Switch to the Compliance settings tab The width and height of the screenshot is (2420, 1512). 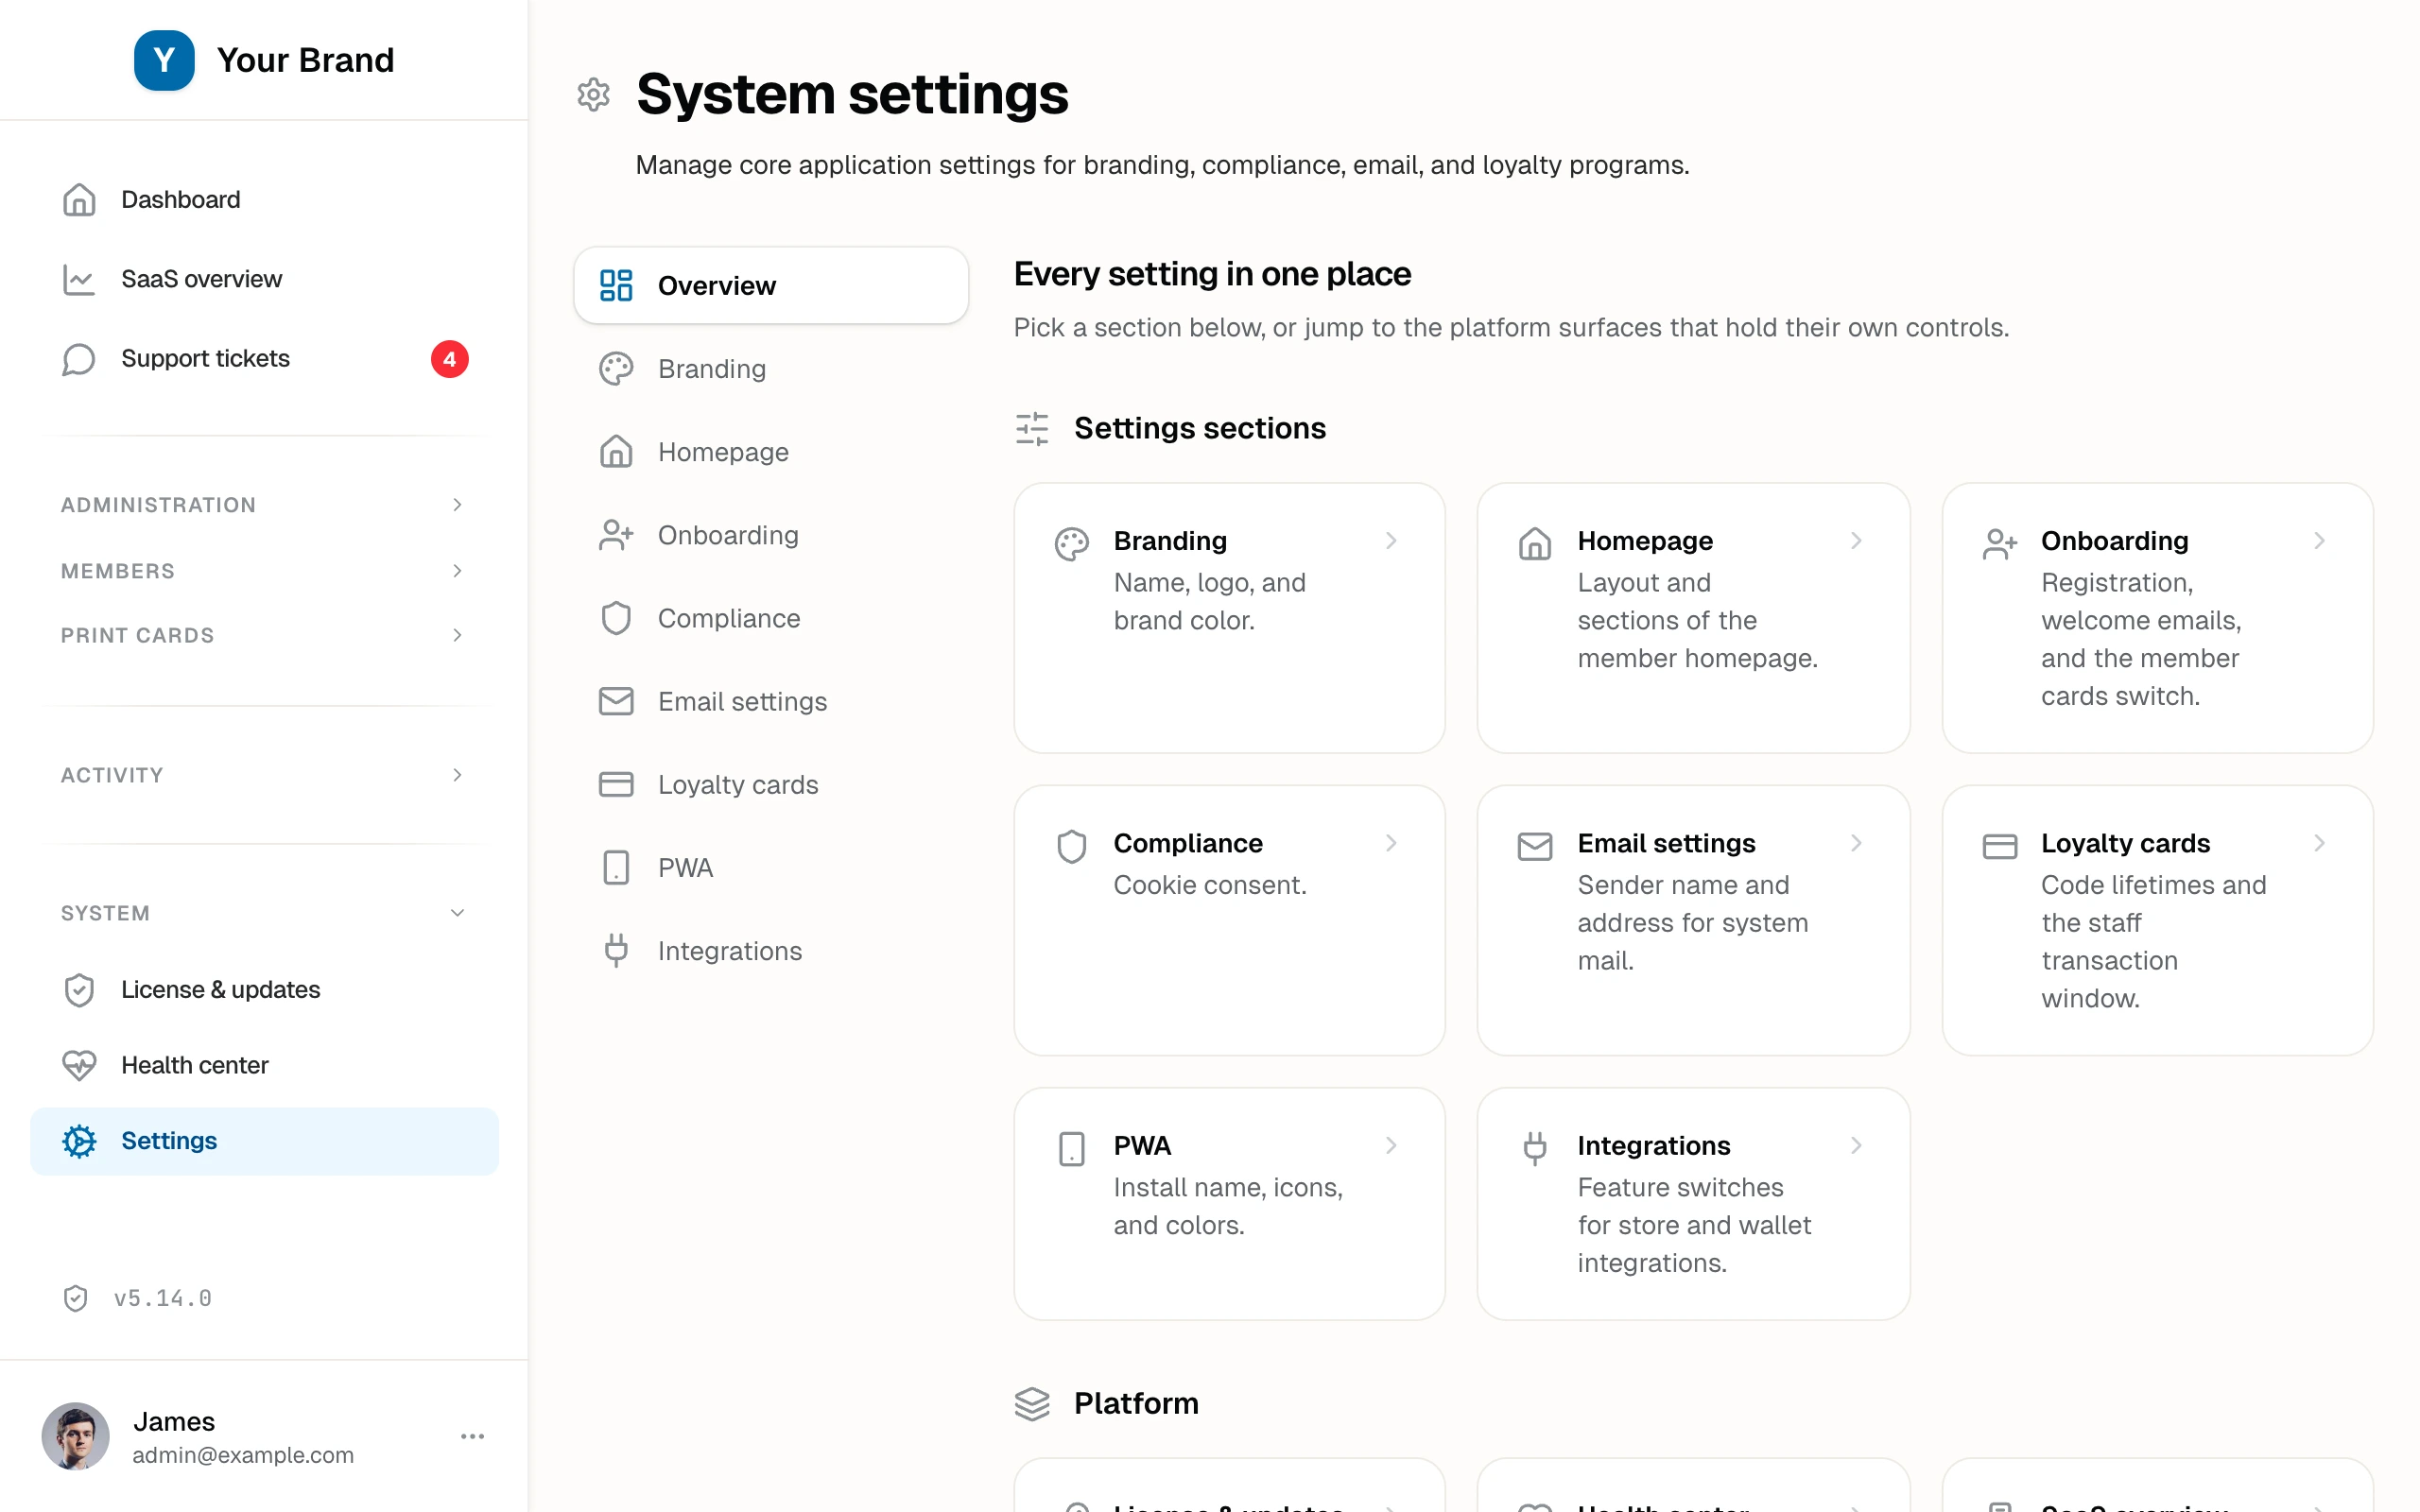(771, 618)
